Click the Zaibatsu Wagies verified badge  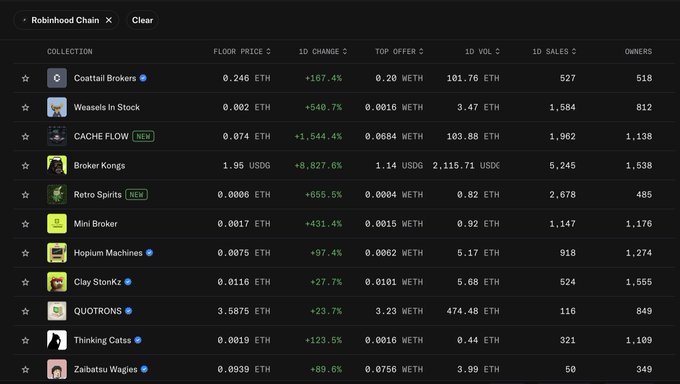point(144,369)
